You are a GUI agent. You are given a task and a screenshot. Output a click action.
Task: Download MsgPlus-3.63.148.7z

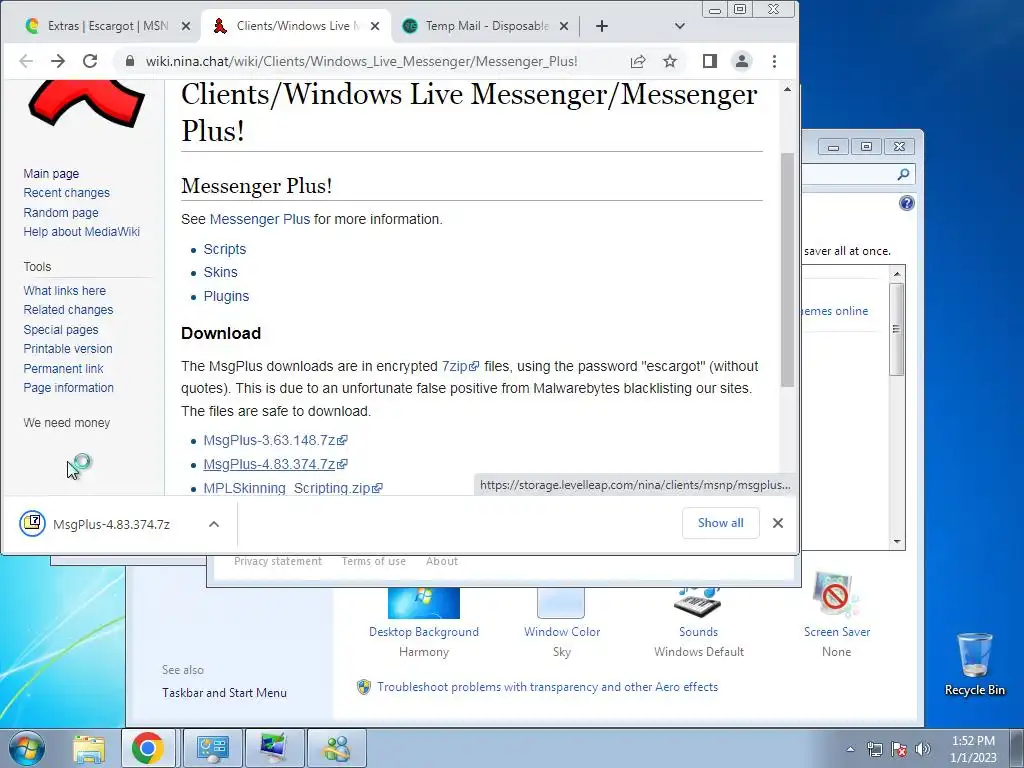[275, 440]
